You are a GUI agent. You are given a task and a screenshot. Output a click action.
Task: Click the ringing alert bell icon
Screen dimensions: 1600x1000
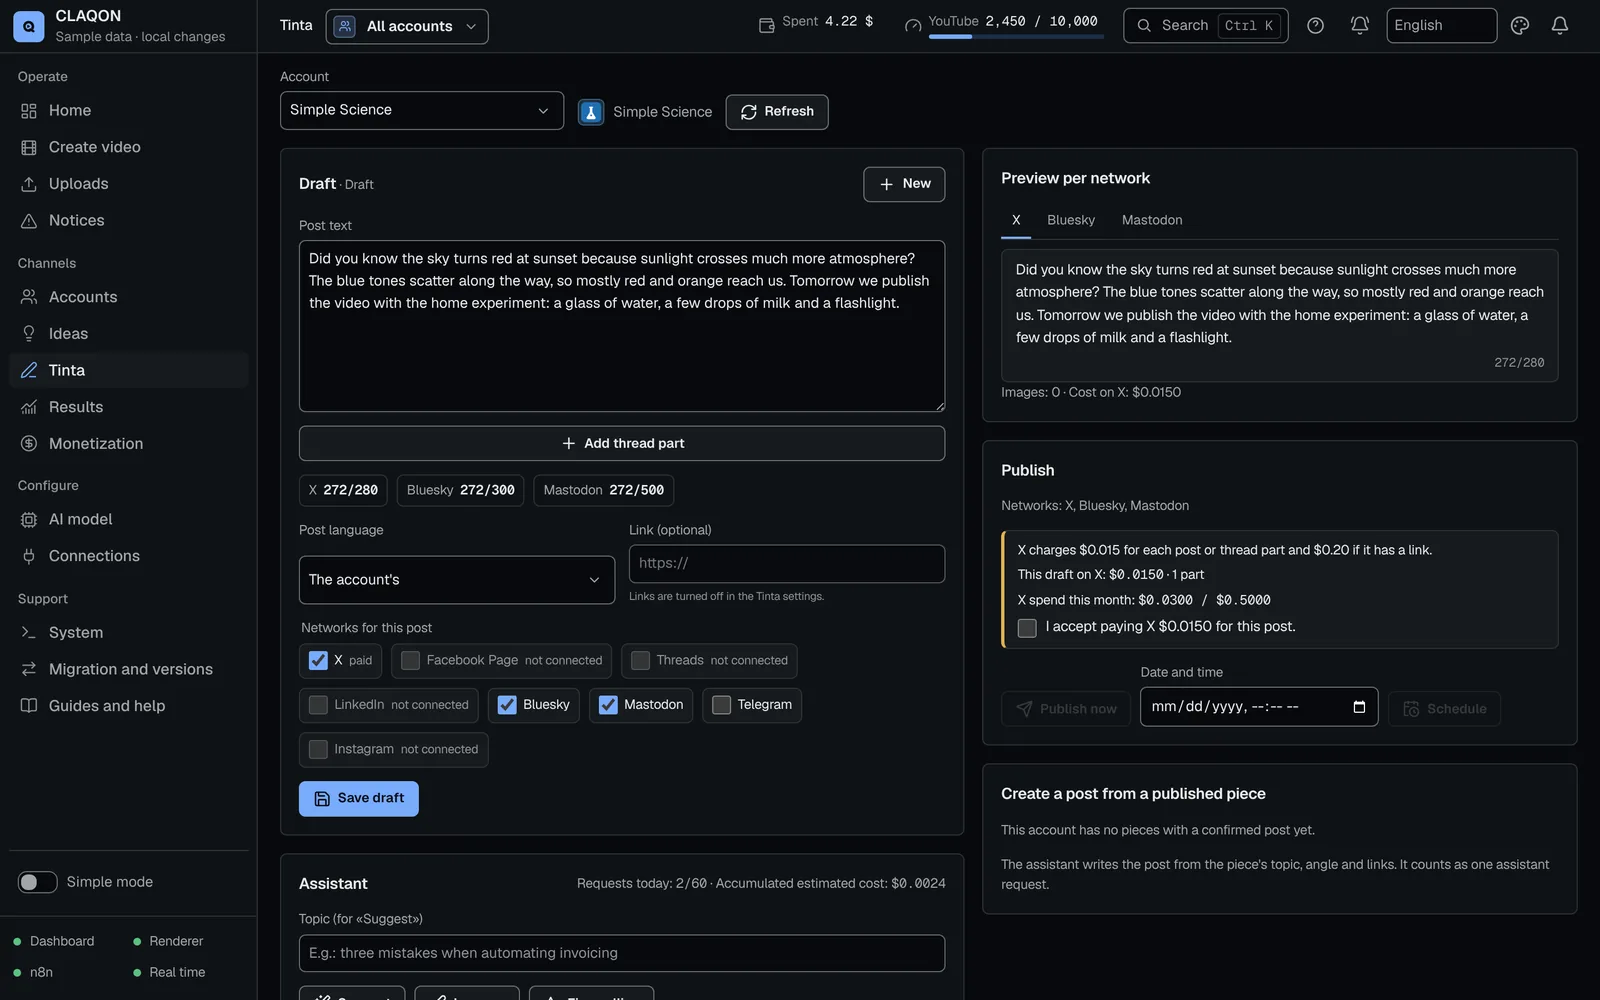[x=1359, y=26]
